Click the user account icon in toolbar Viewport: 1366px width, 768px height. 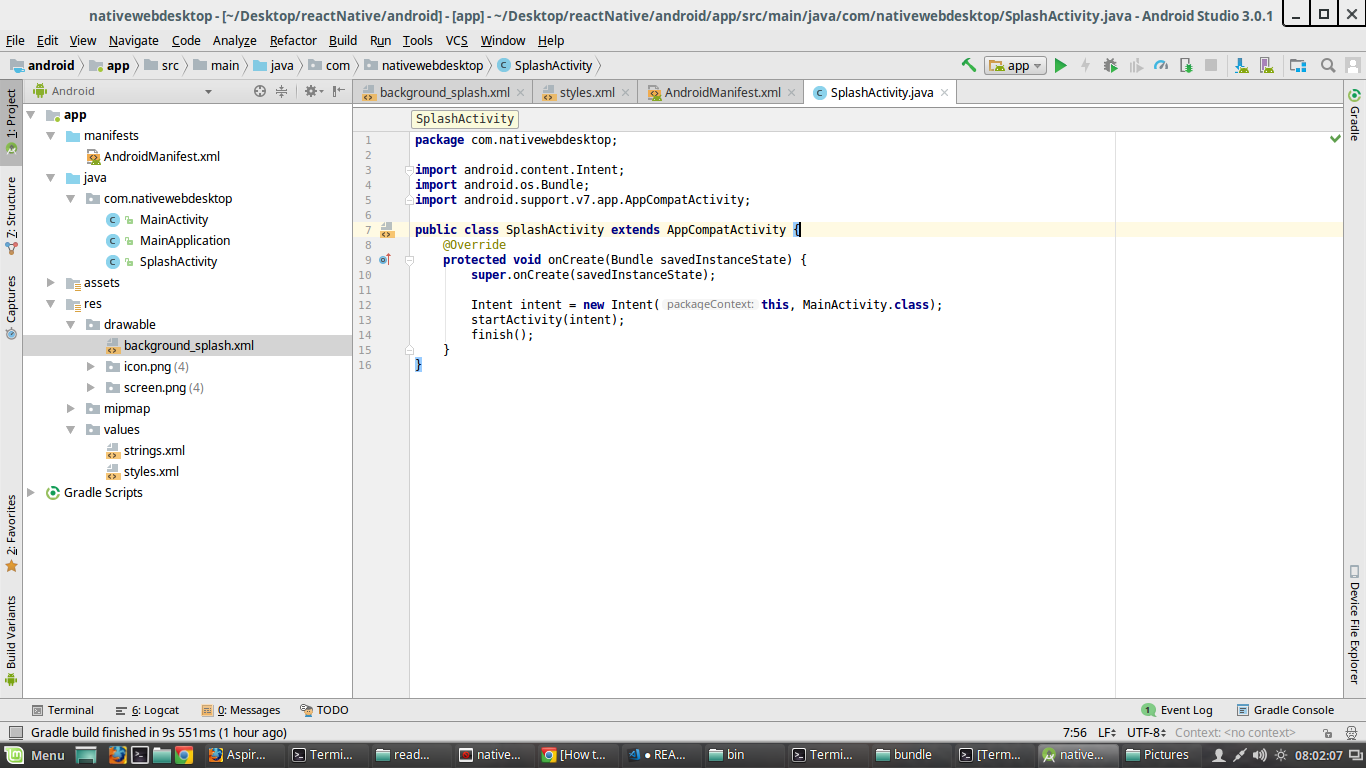[x=1353, y=65]
